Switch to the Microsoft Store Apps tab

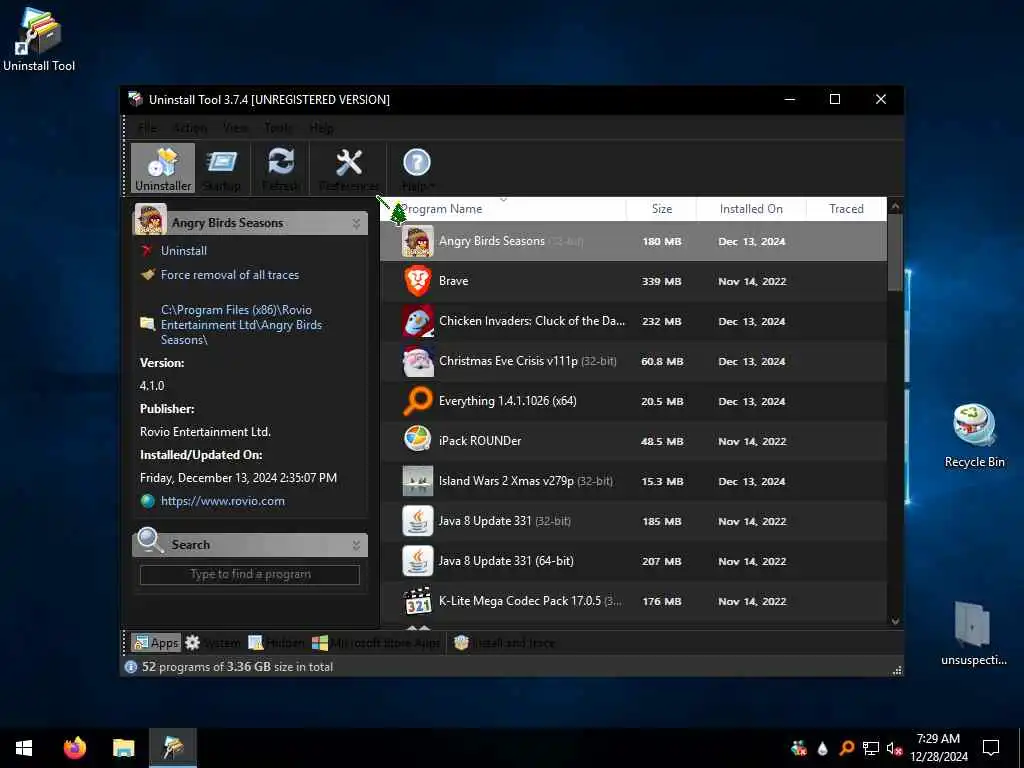point(376,643)
